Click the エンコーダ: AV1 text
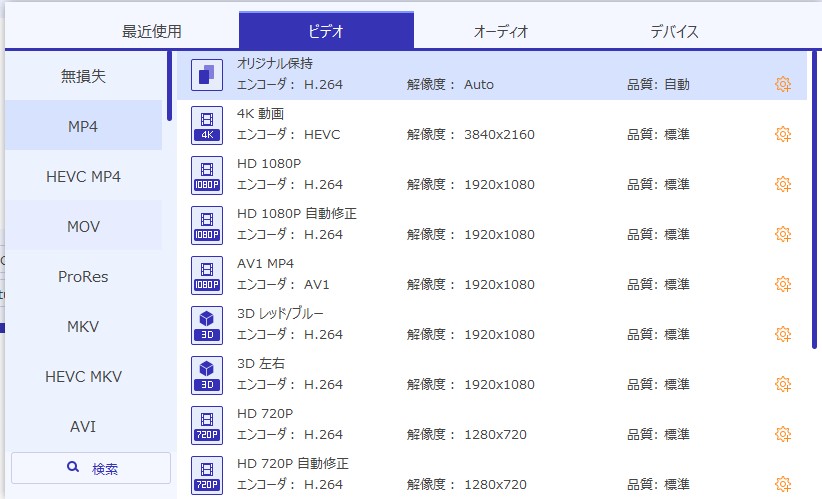This screenshot has width=822, height=499. coord(283,284)
